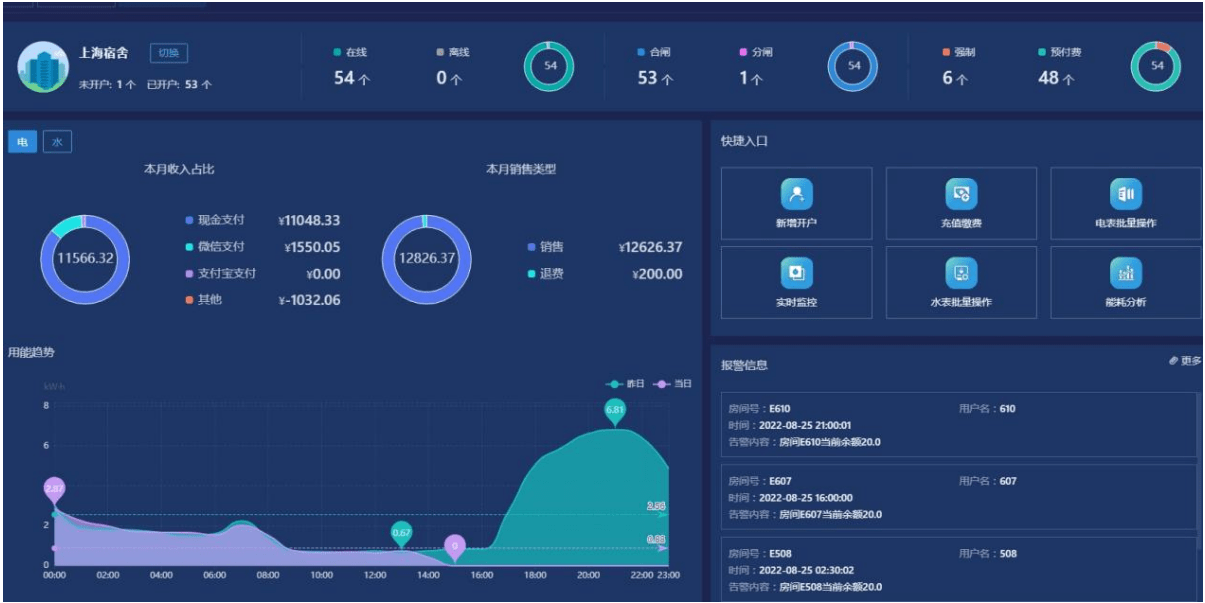Open the 实时监控 icon

796,273
